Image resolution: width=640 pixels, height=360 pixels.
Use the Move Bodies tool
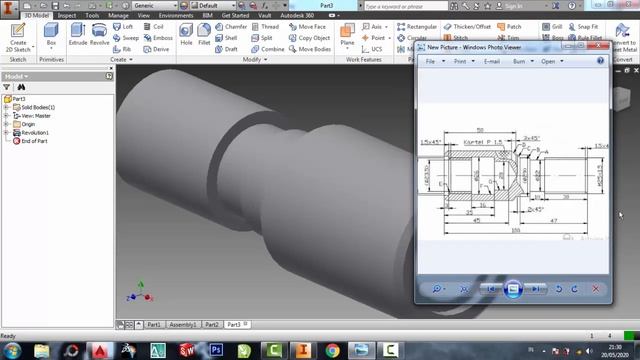point(309,49)
